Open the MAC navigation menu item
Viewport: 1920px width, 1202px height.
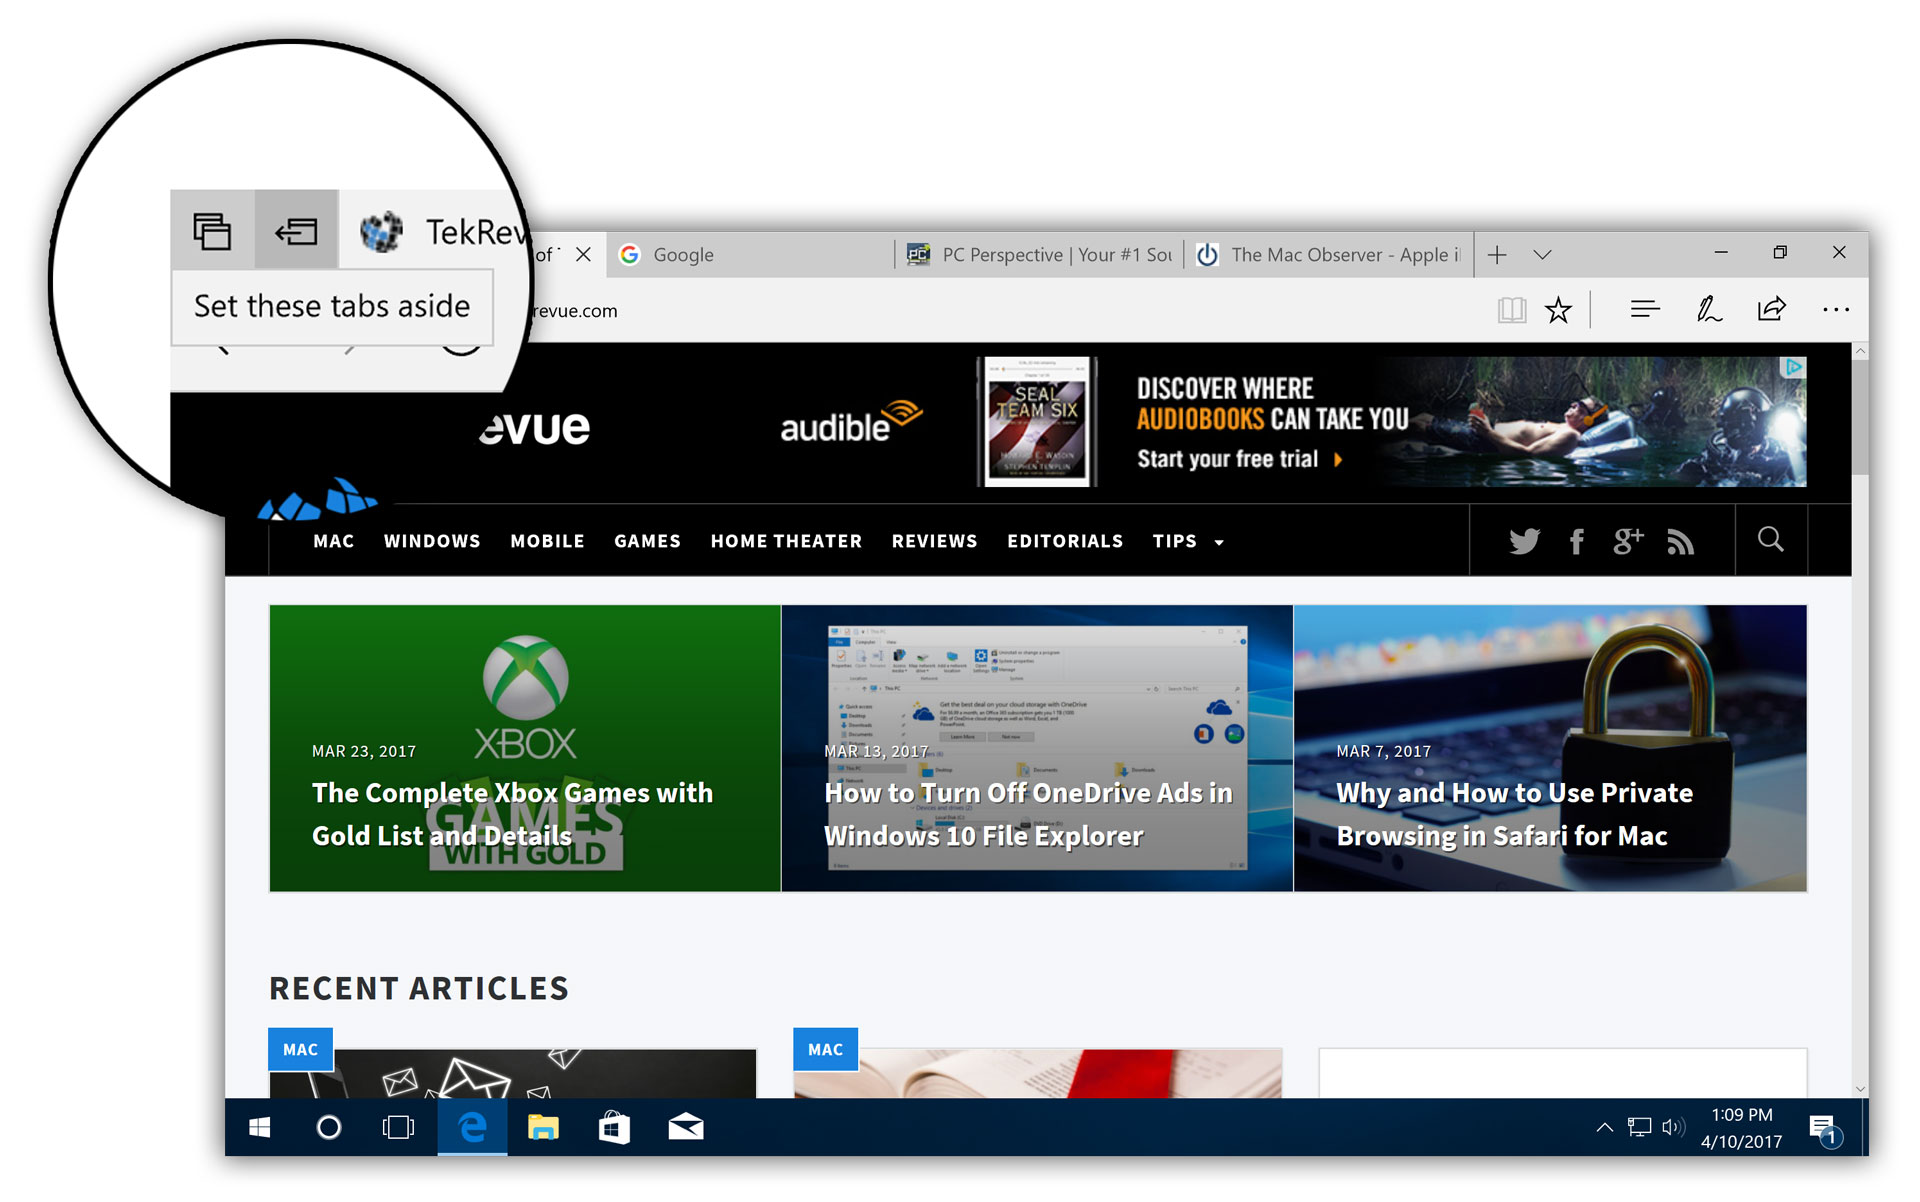click(333, 541)
